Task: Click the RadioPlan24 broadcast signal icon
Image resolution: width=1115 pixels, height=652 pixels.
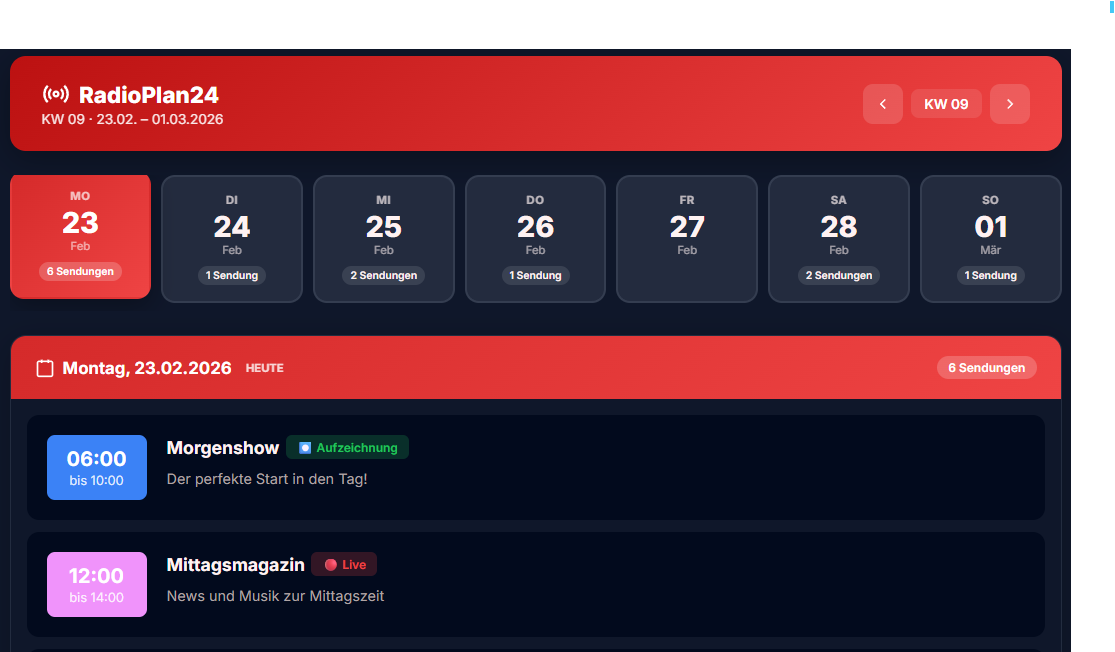Action: pyautogui.click(x=56, y=95)
